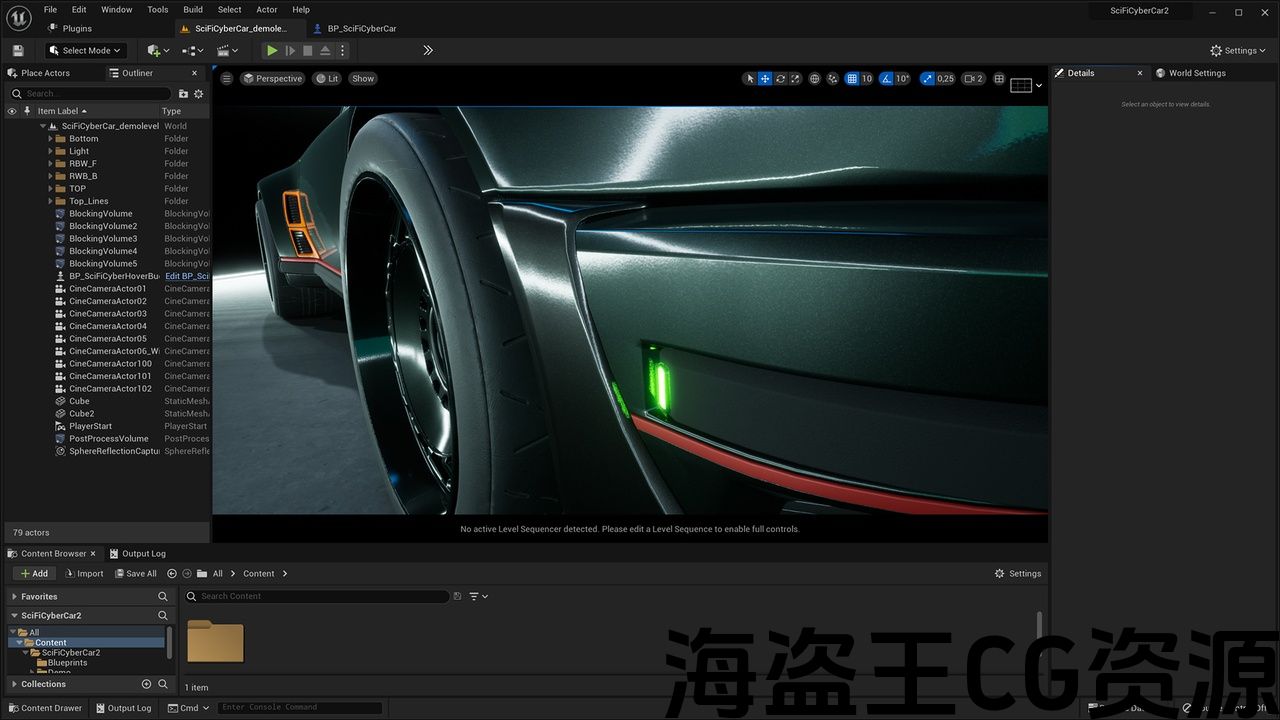Expand the Light folder in Outliner
This screenshot has width=1280, height=720.
pyautogui.click(x=51, y=151)
